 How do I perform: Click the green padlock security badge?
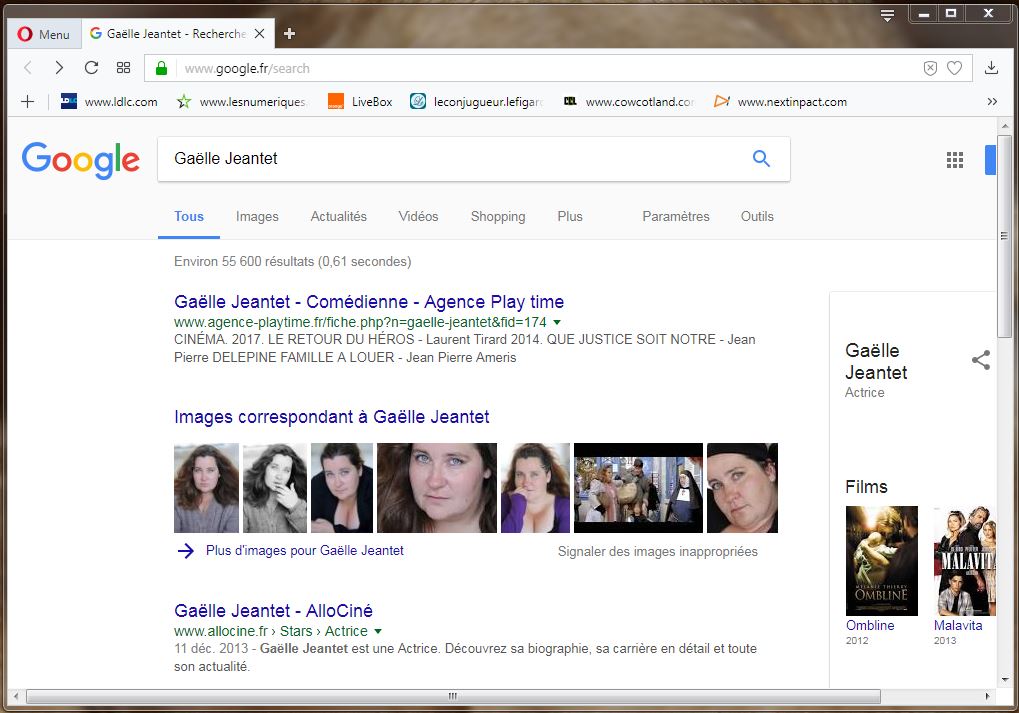point(161,68)
